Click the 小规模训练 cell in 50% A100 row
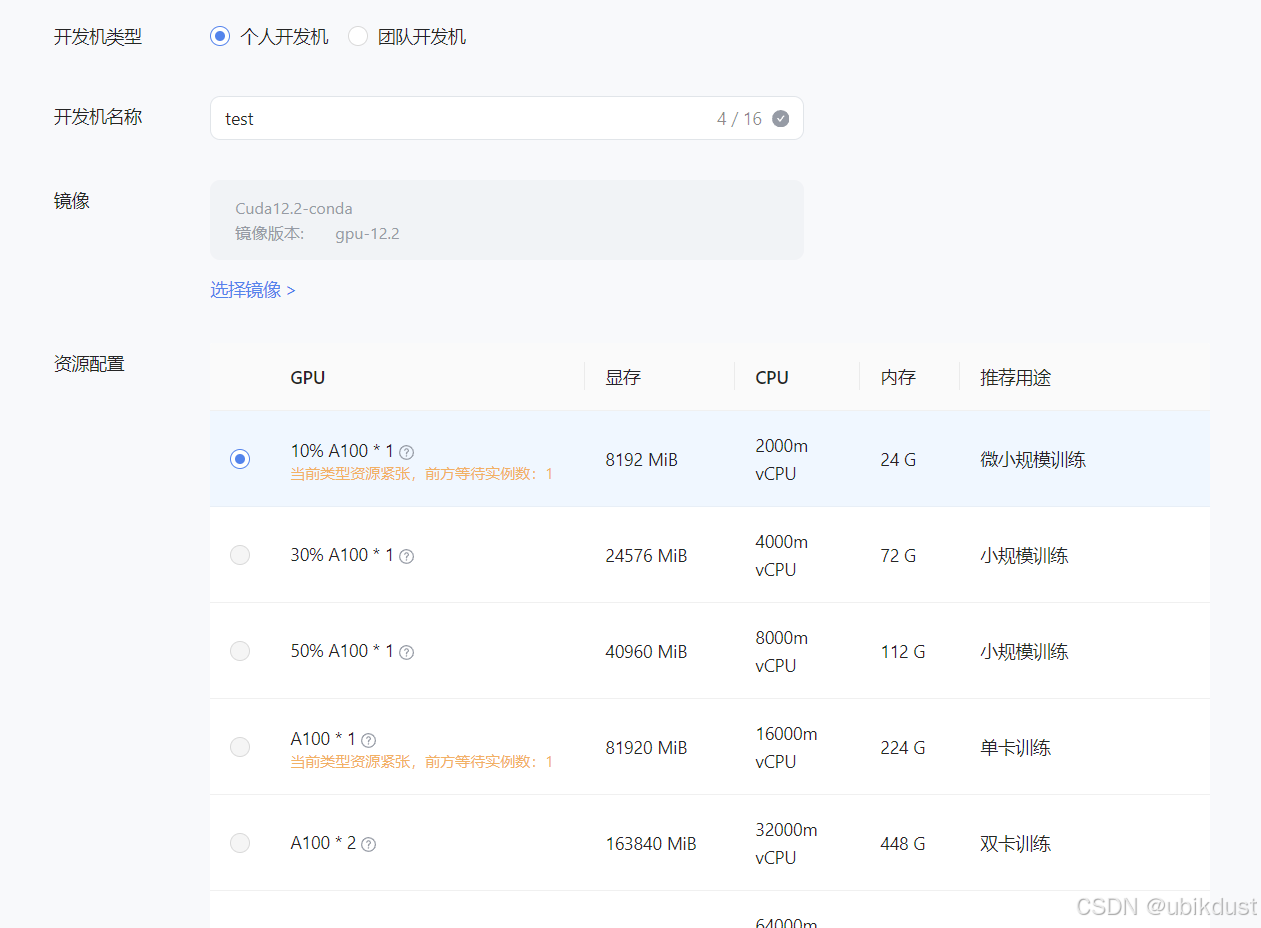The width and height of the screenshot is (1261, 928). 1024,652
